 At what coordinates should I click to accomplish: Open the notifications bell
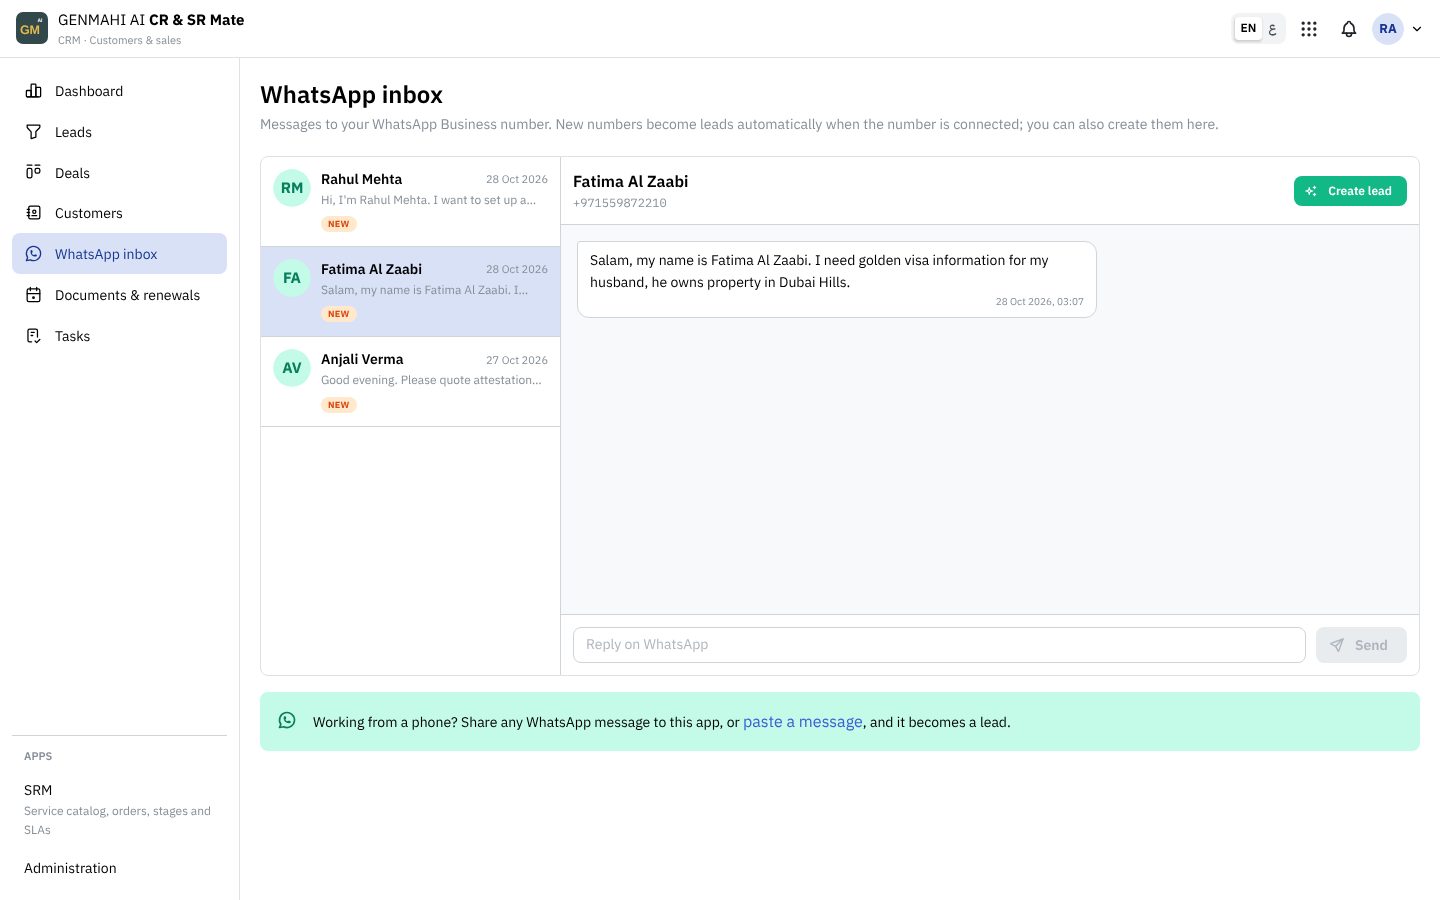(x=1349, y=29)
